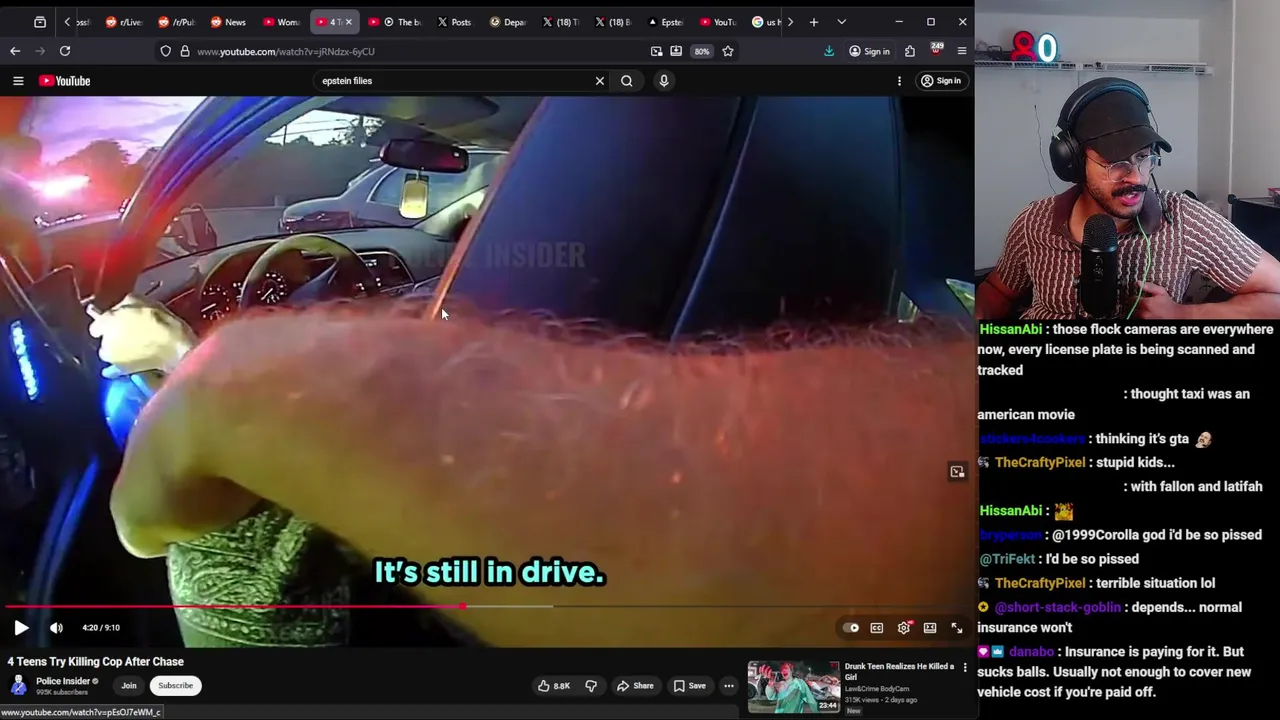The width and height of the screenshot is (1280, 720).
Task: Switch to the r/Live reddit tab
Action: pos(124,22)
